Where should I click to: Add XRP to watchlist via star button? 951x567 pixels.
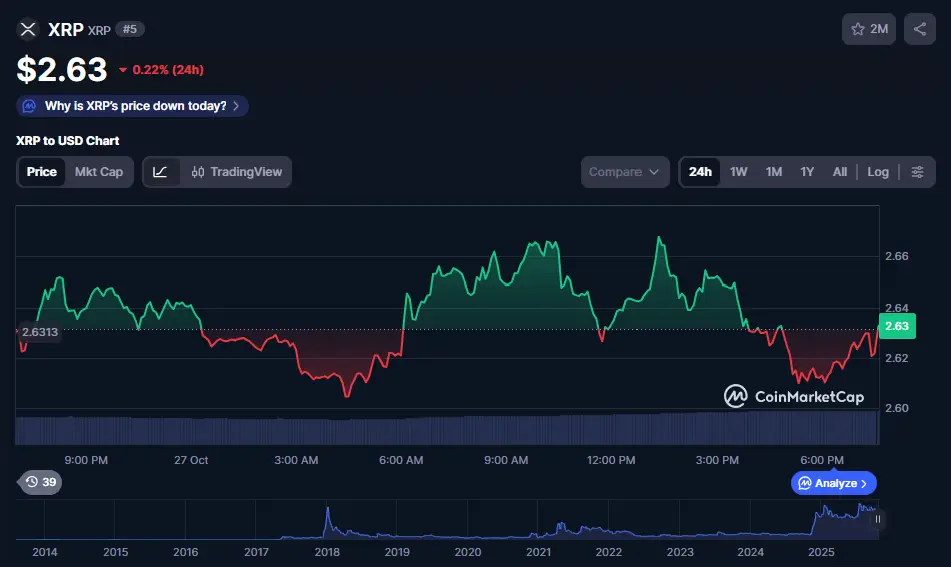869,29
